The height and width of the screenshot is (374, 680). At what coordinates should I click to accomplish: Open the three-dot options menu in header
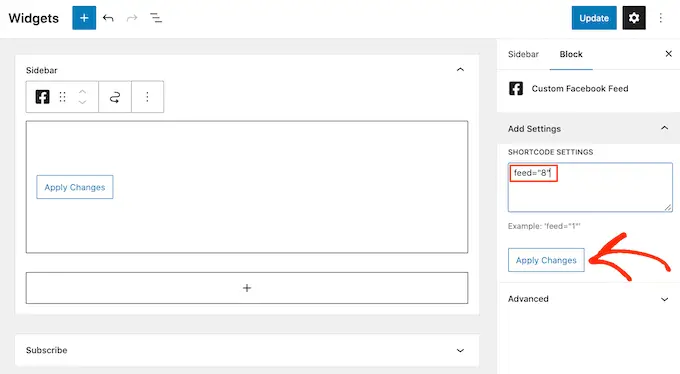point(660,18)
